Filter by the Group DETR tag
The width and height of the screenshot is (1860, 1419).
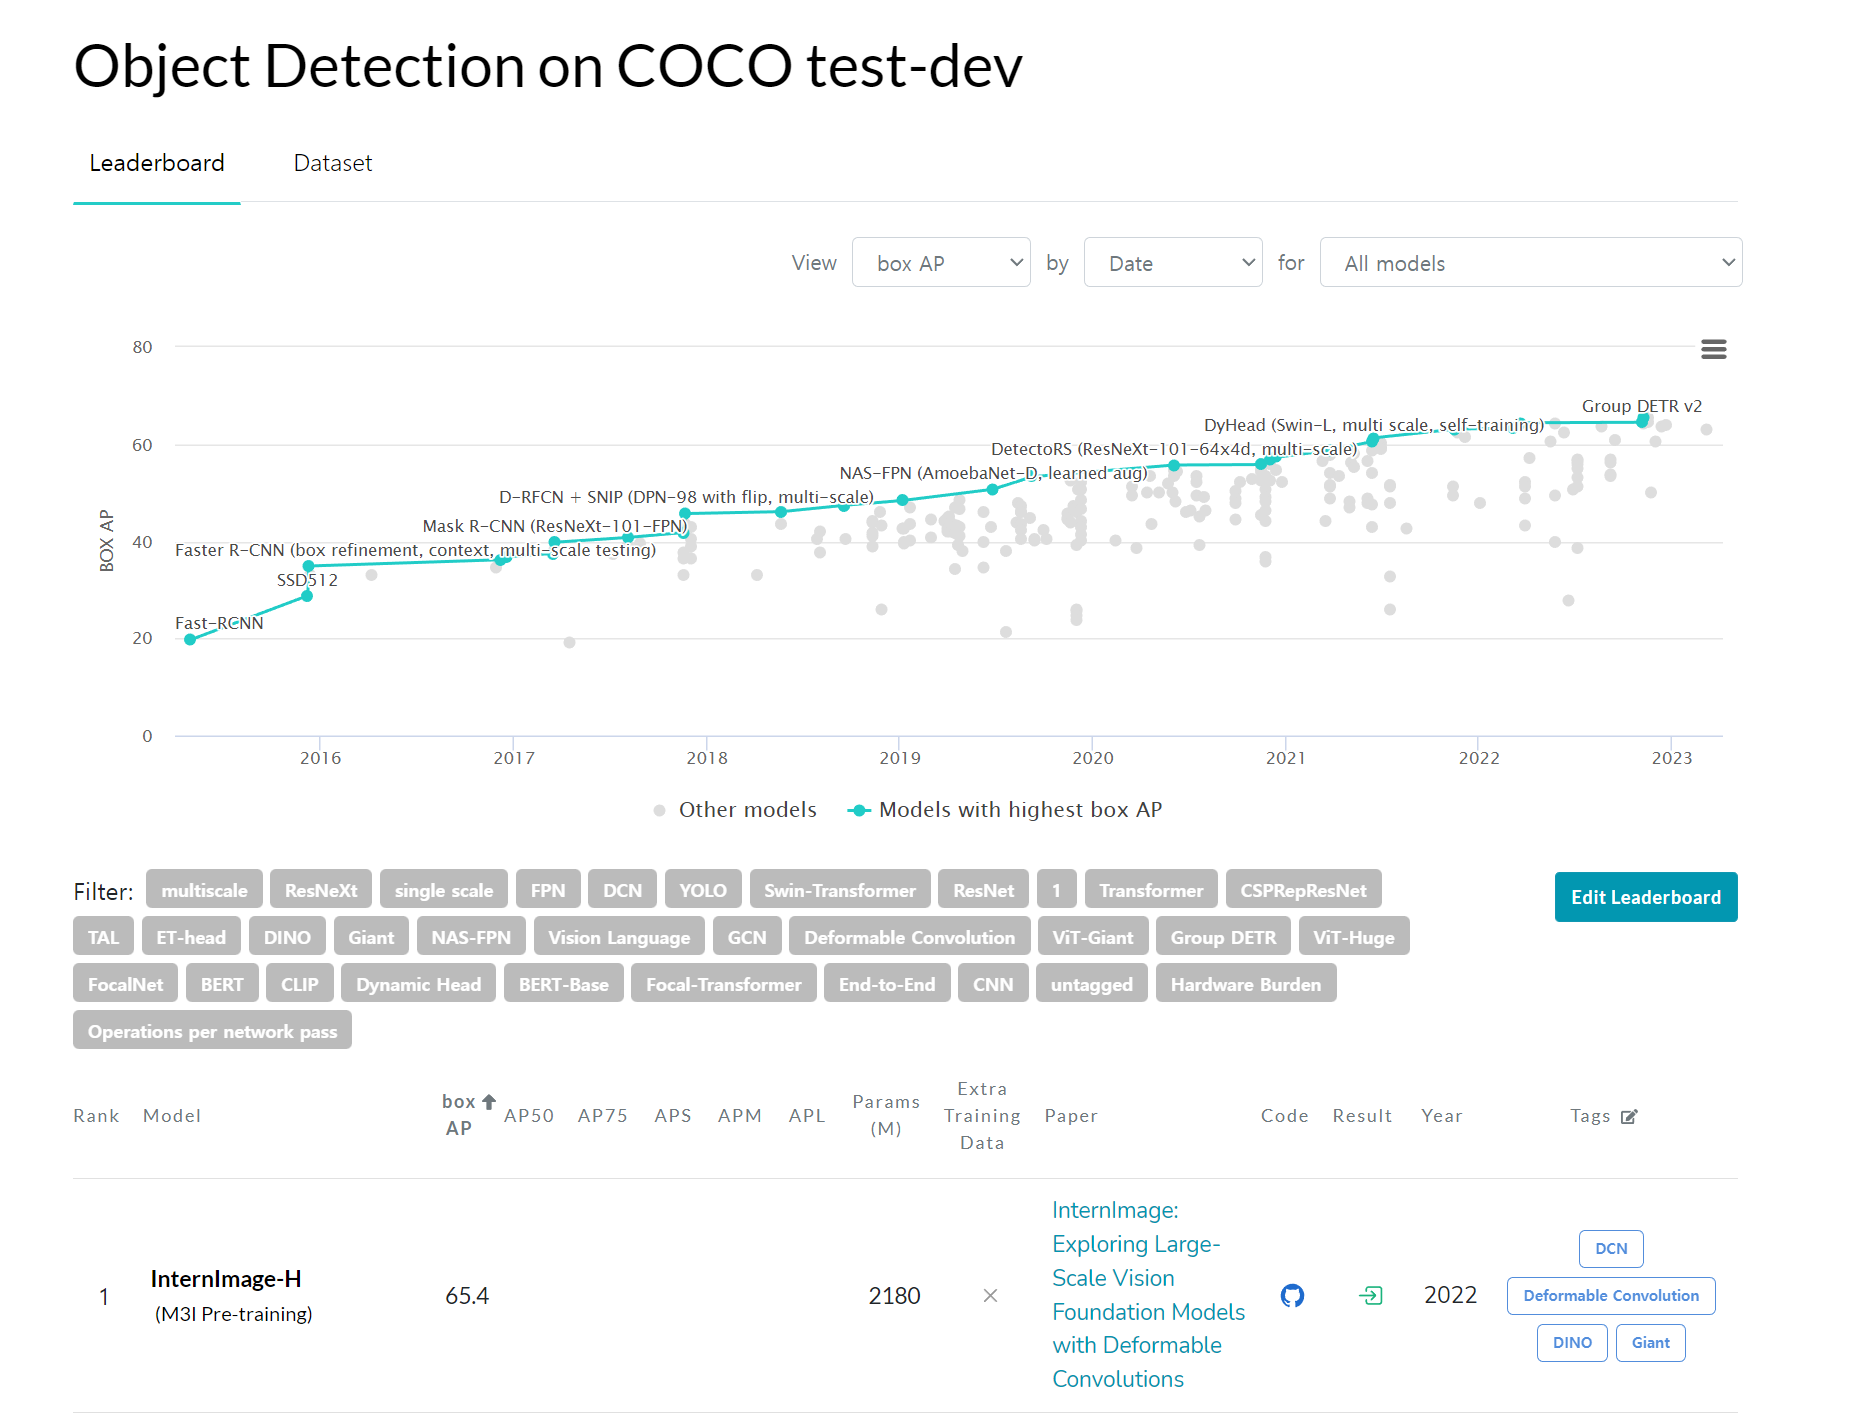[1223, 937]
